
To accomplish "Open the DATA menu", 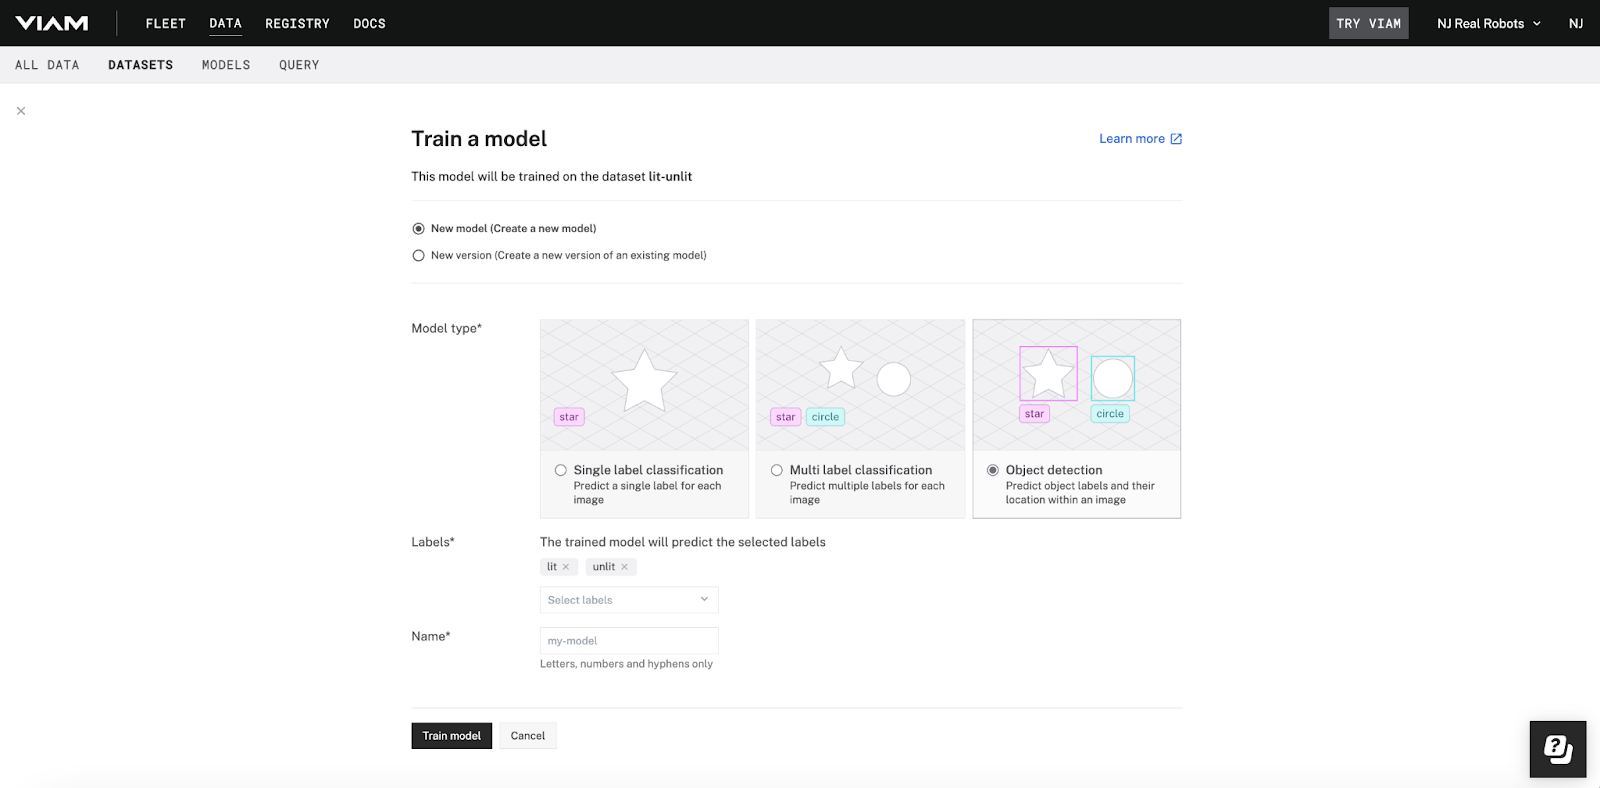I will pos(226,23).
